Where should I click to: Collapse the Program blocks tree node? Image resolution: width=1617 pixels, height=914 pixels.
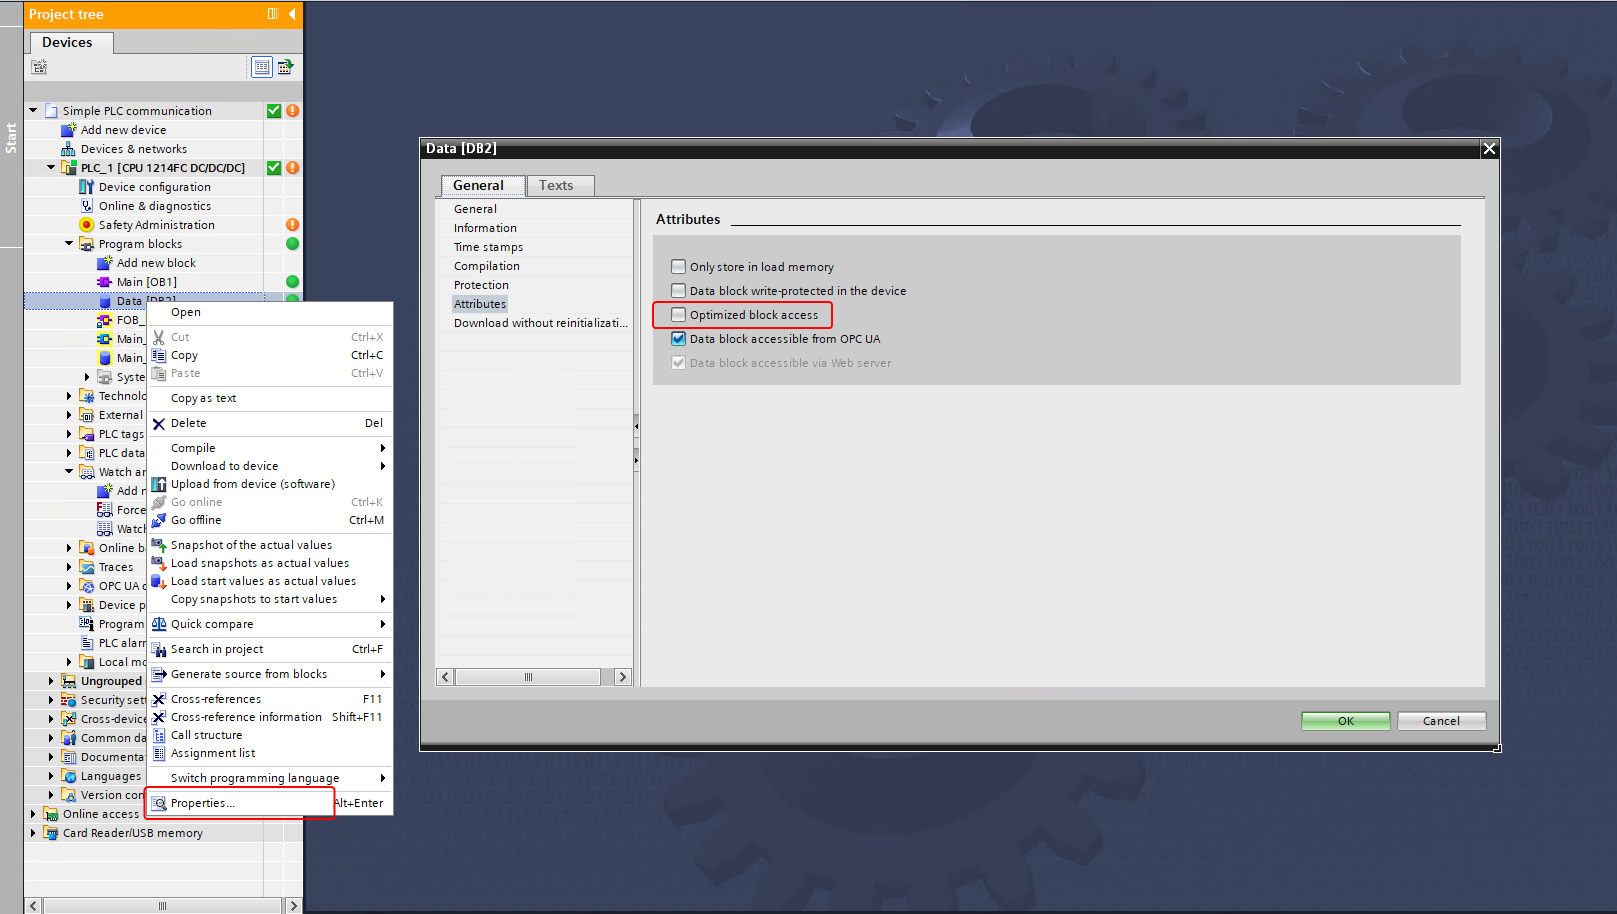(69, 244)
